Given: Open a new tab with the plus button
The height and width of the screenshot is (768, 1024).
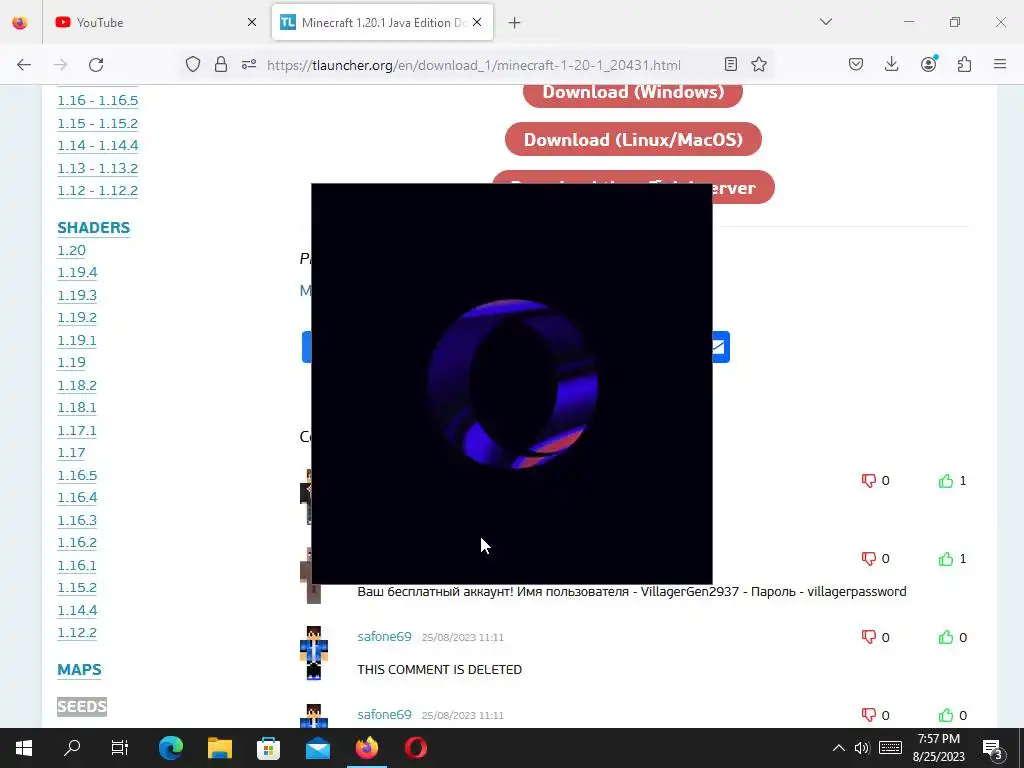Looking at the screenshot, I should pos(515,23).
